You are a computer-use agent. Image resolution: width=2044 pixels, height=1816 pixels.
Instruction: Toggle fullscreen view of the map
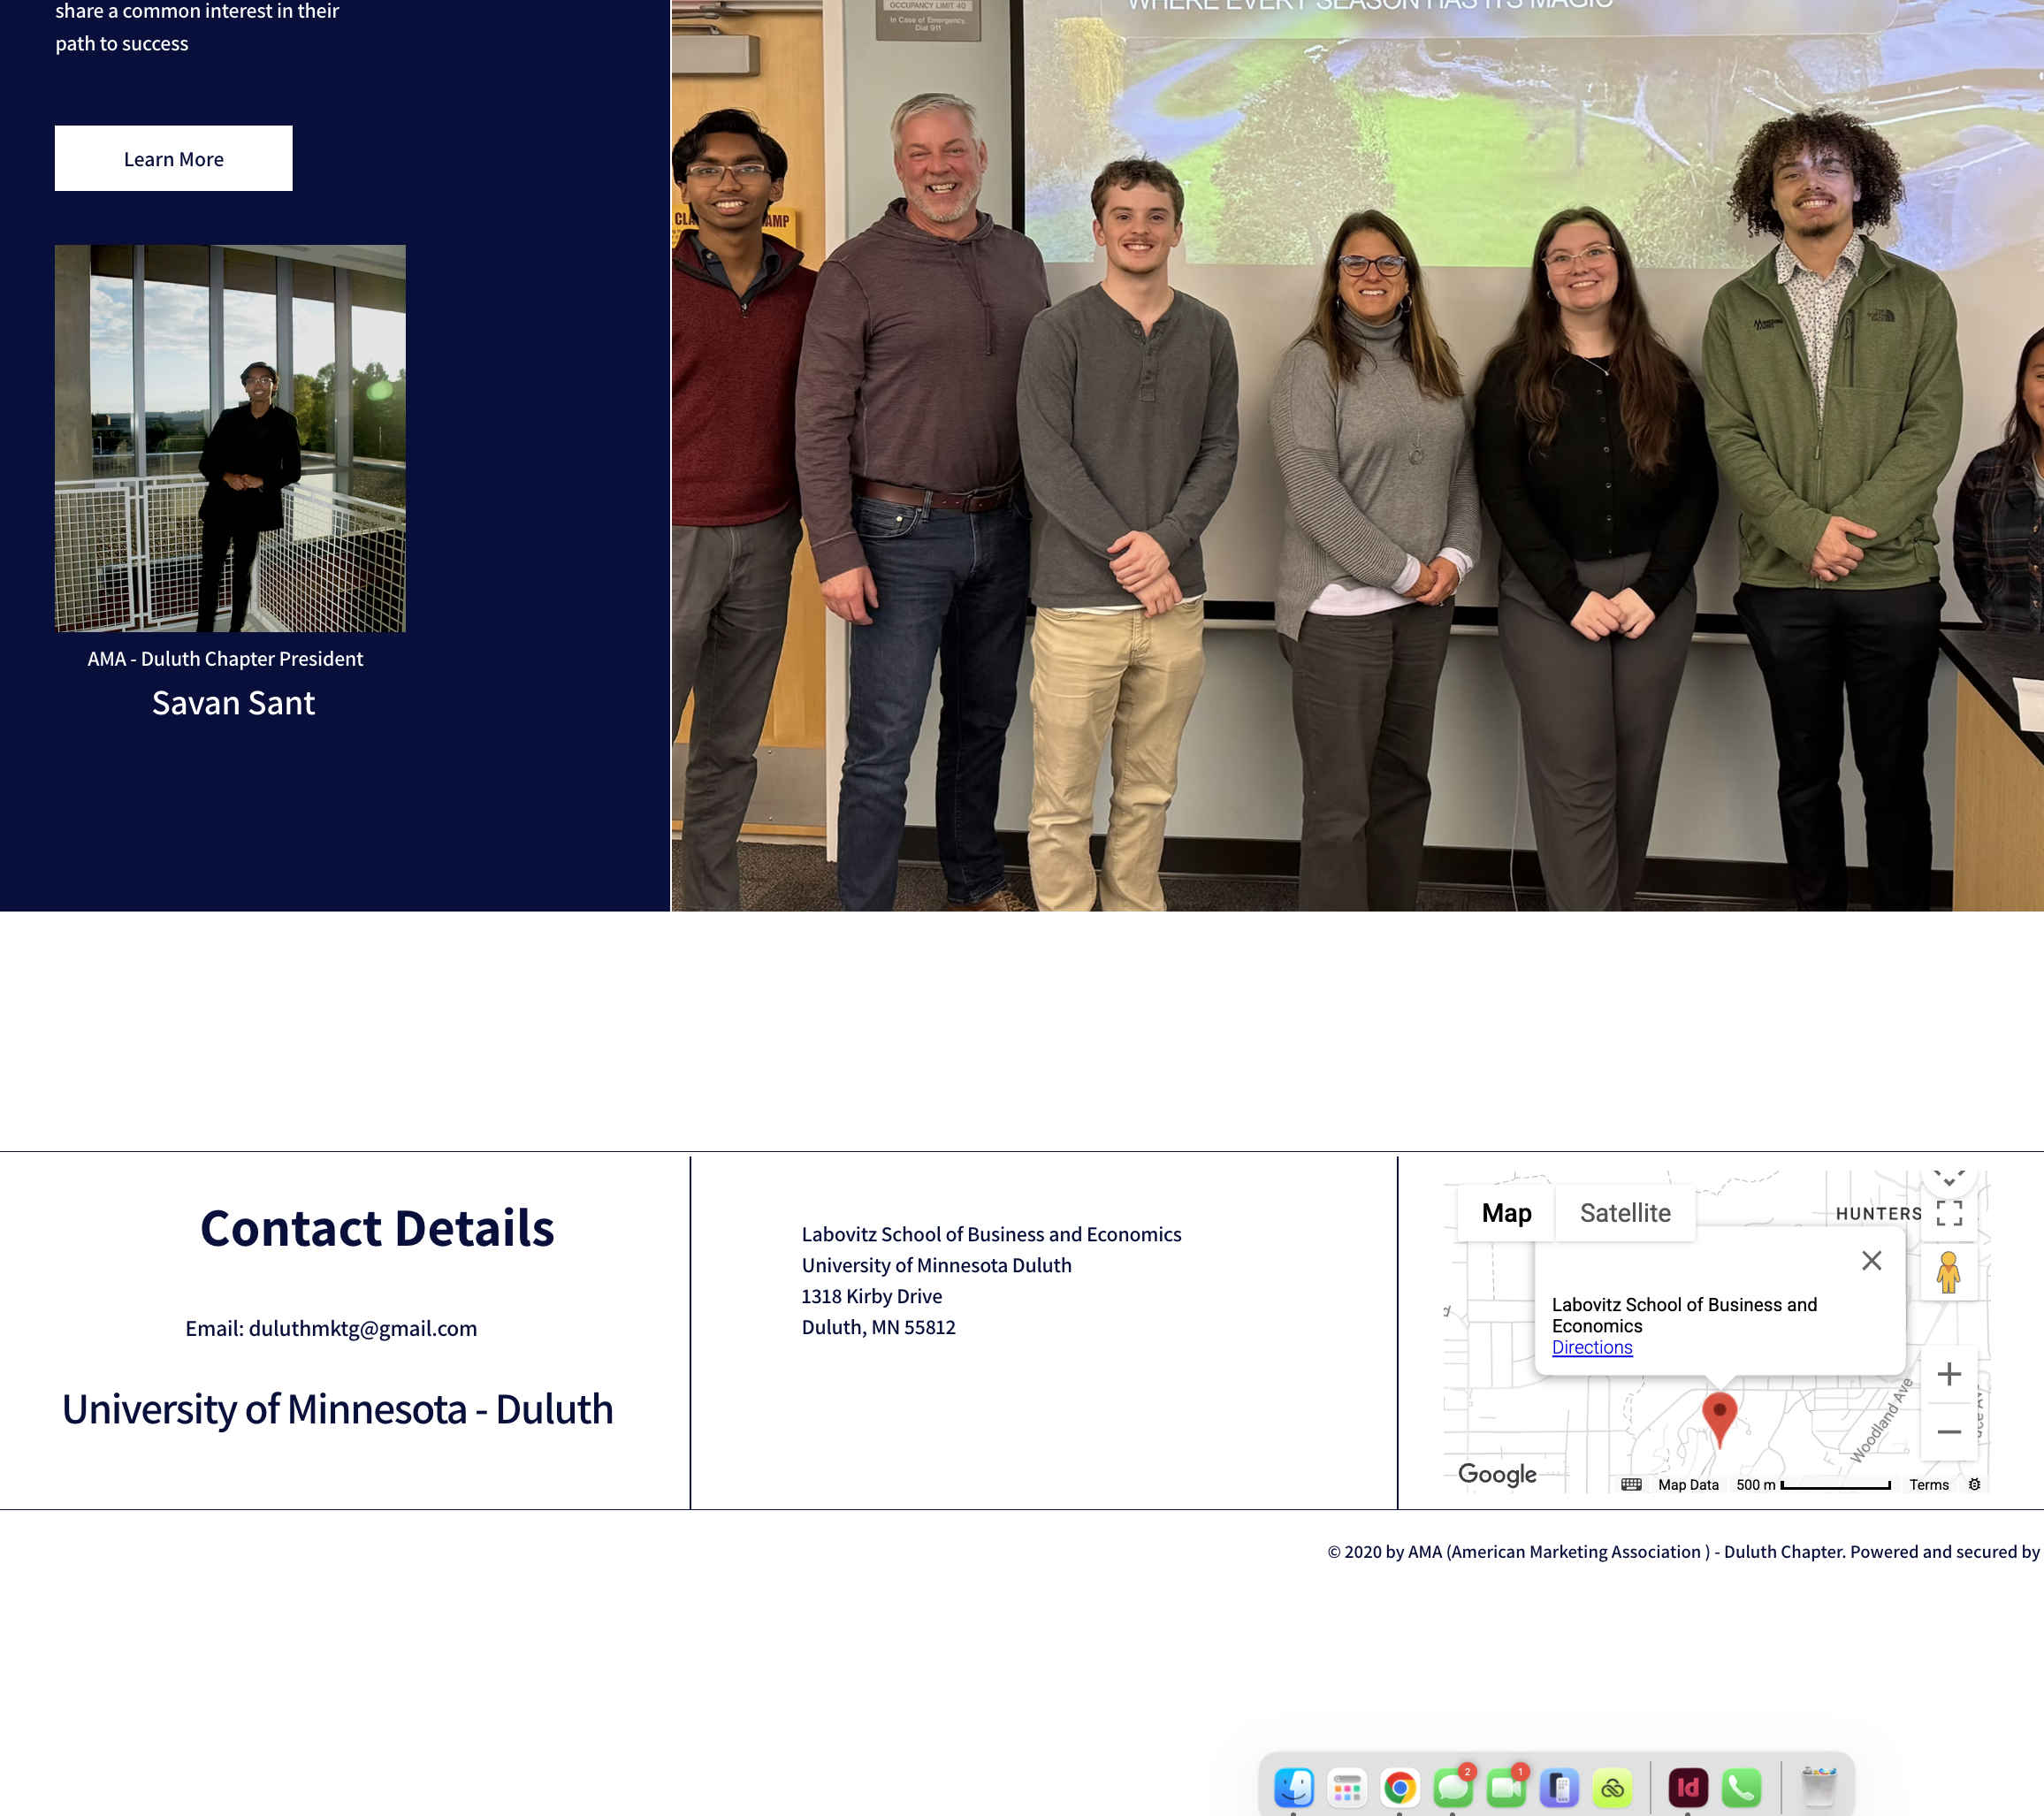pyautogui.click(x=1949, y=1213)
